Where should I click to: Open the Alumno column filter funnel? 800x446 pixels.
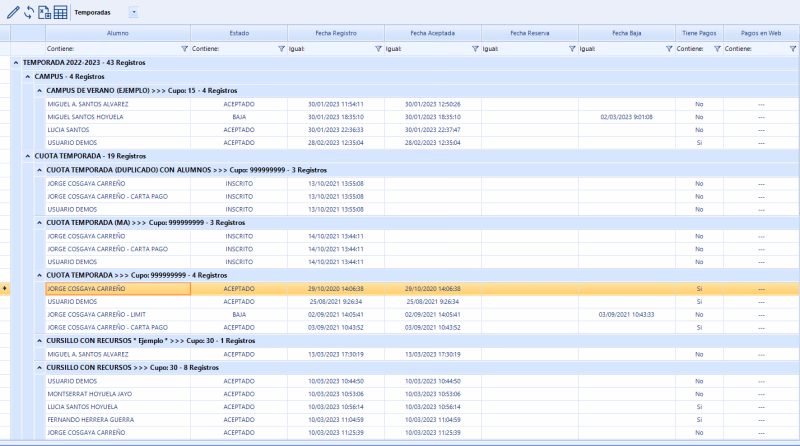point(183,48)
